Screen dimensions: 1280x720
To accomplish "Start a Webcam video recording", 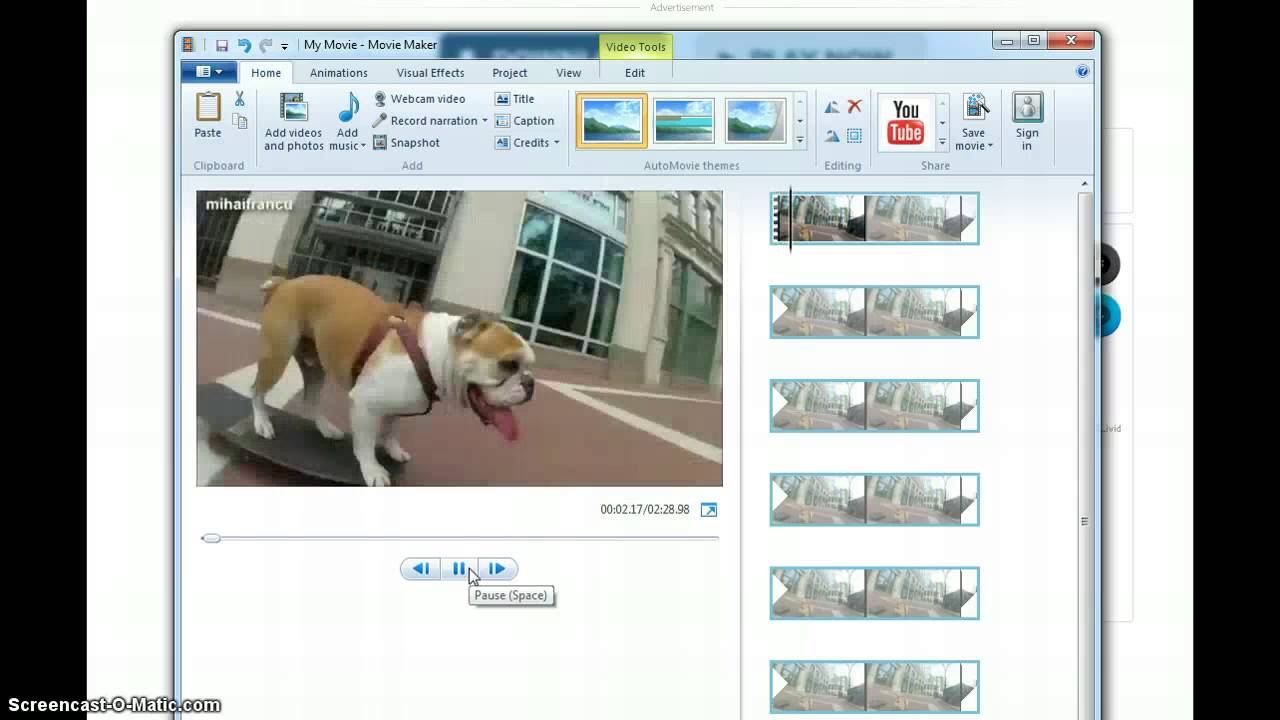I will point(419,99).
